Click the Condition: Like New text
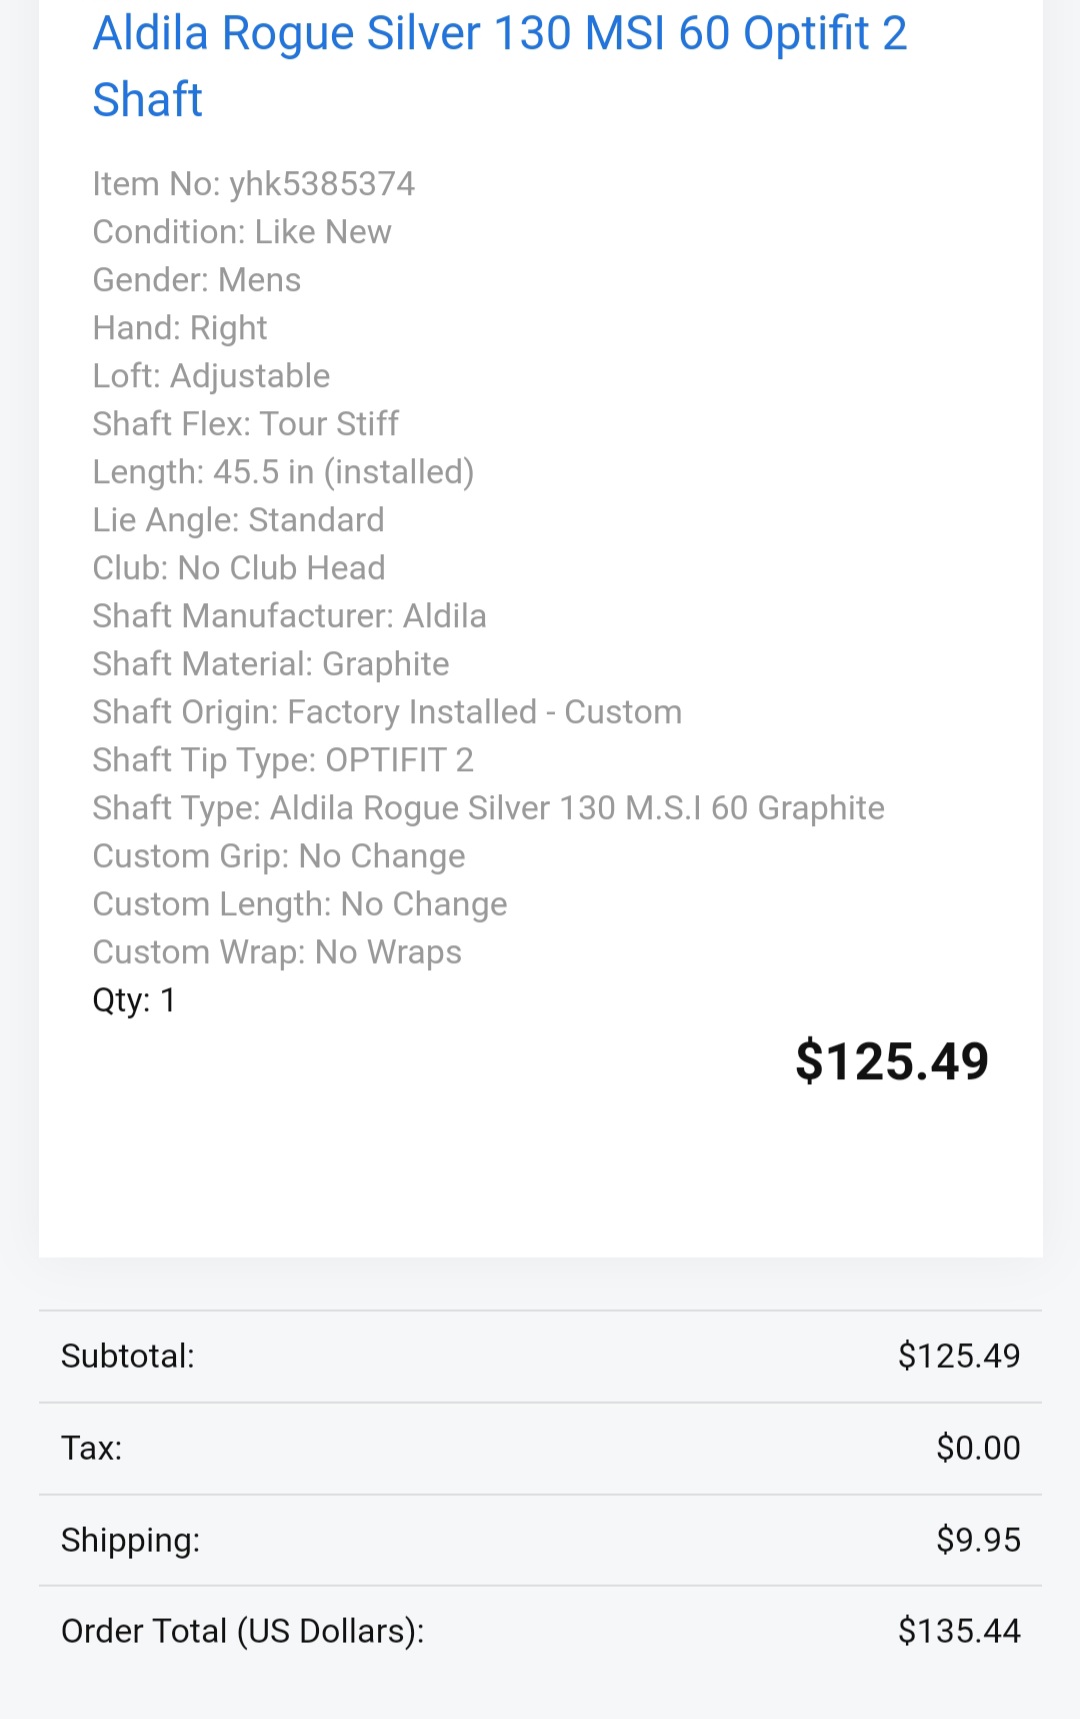 point(242,232)
